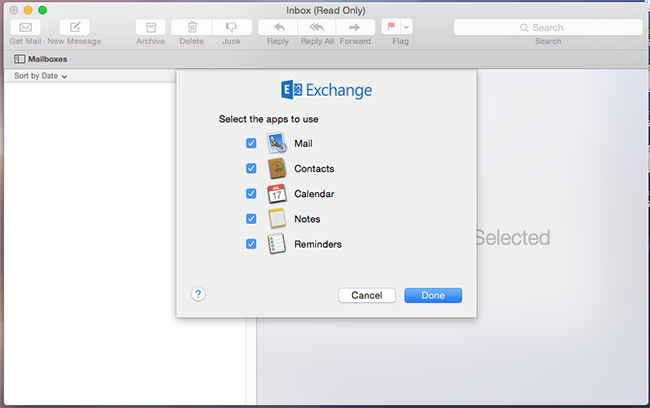
Task: Uncheck the Calendar checkbox
Action: [x=251, y=194]
